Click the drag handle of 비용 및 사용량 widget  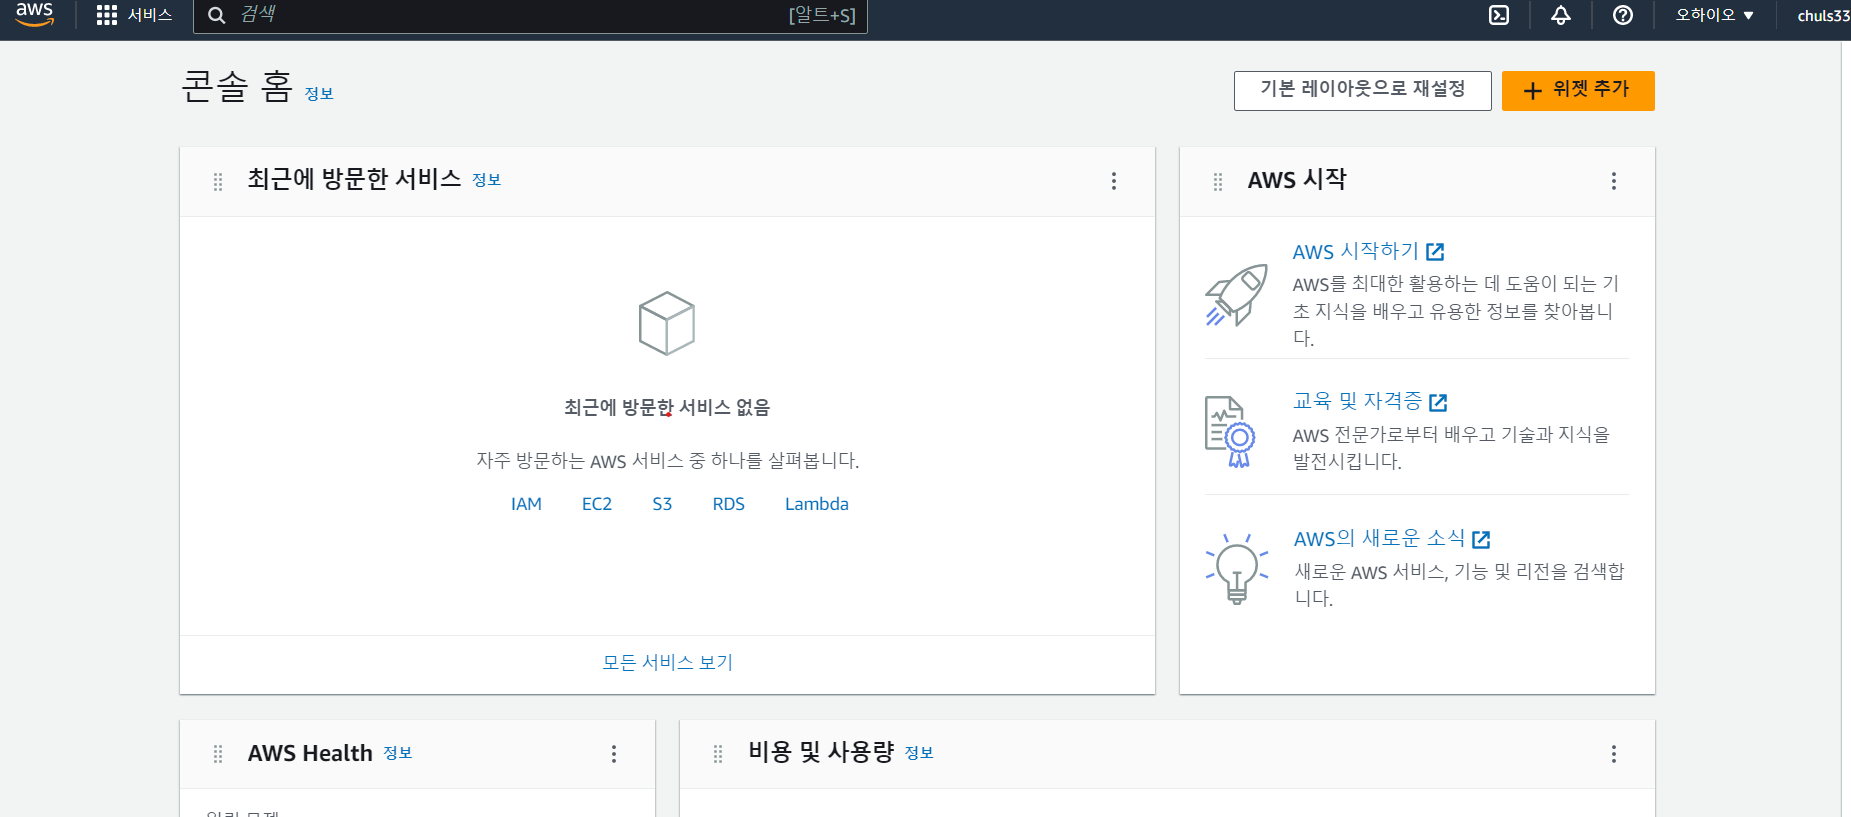[718, 754]
